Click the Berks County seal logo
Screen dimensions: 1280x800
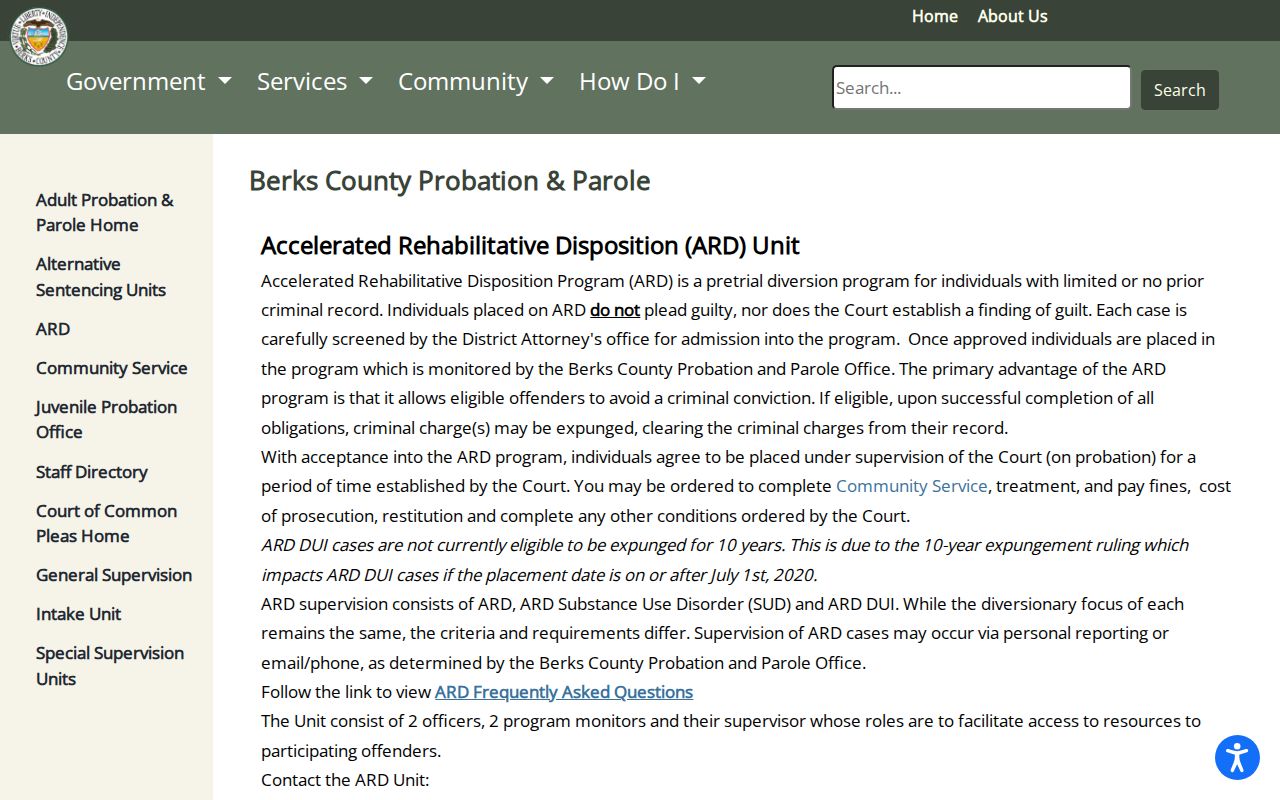(x=39, y=37)
